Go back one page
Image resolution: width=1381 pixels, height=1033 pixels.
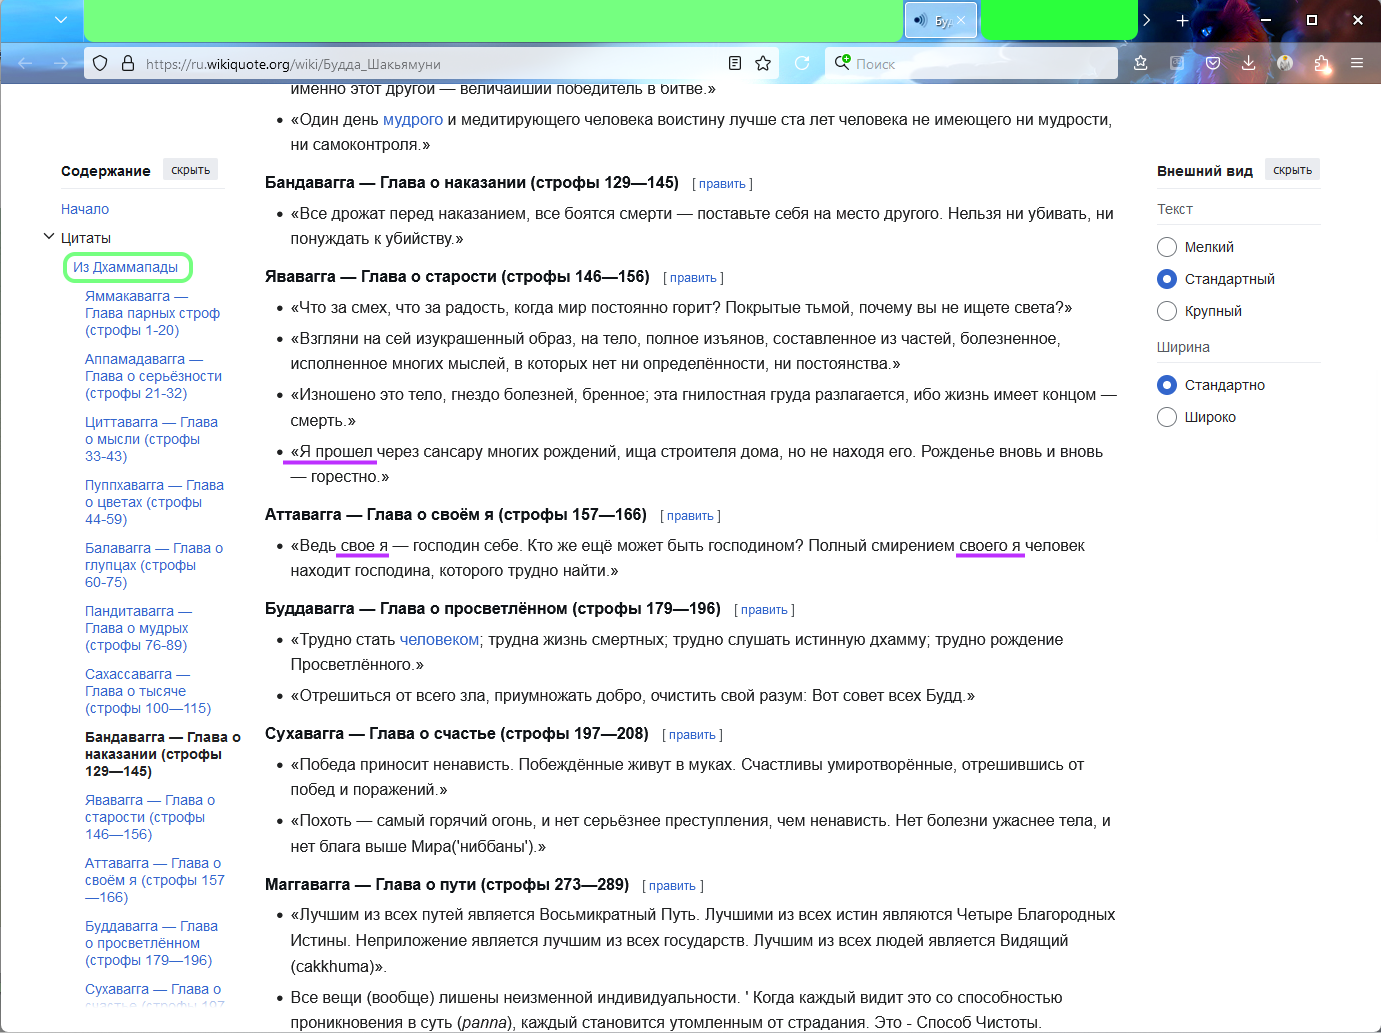coord(25,63)
